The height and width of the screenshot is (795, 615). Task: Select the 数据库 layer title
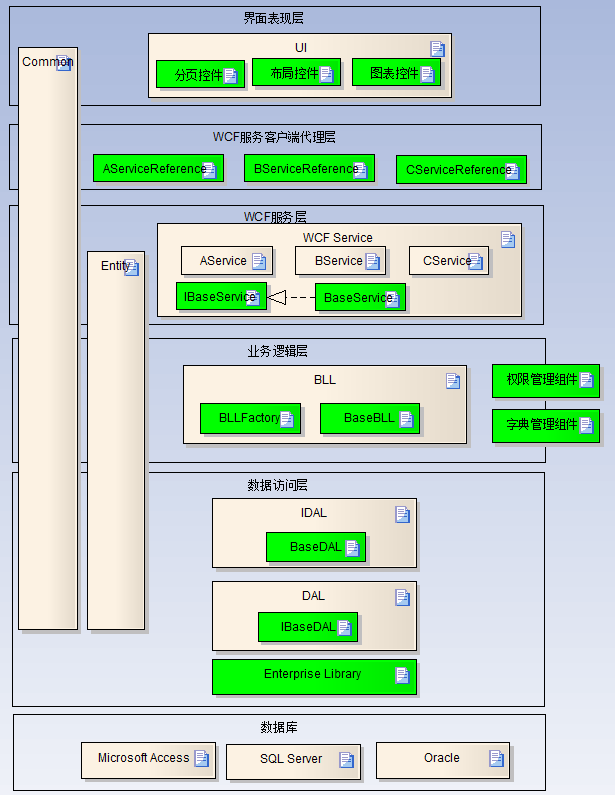[x=279, y=727]
